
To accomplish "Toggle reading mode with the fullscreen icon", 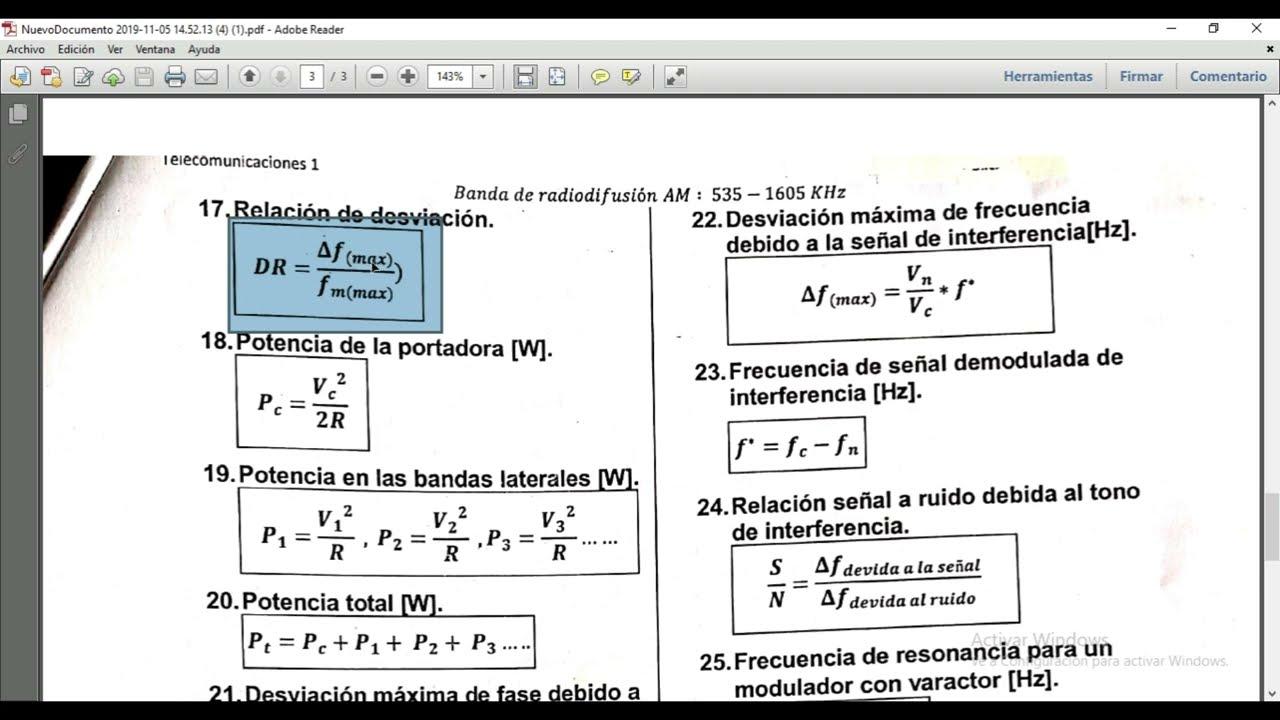I will (x=674, y=76).
